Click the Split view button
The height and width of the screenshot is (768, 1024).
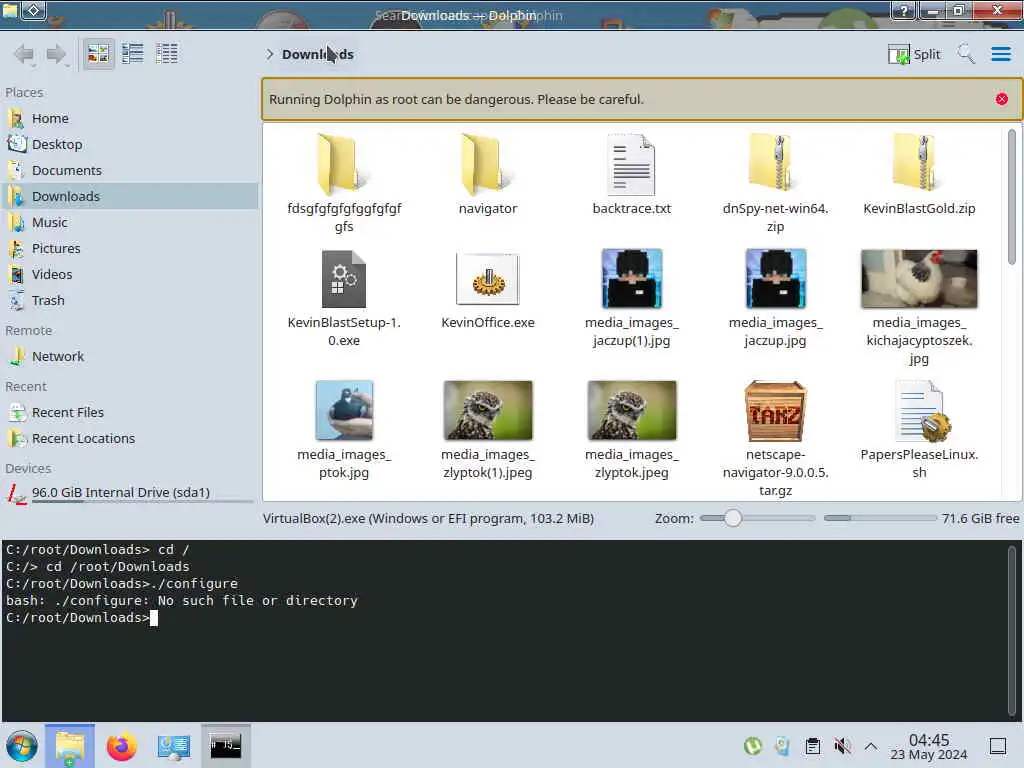(914, 54)
